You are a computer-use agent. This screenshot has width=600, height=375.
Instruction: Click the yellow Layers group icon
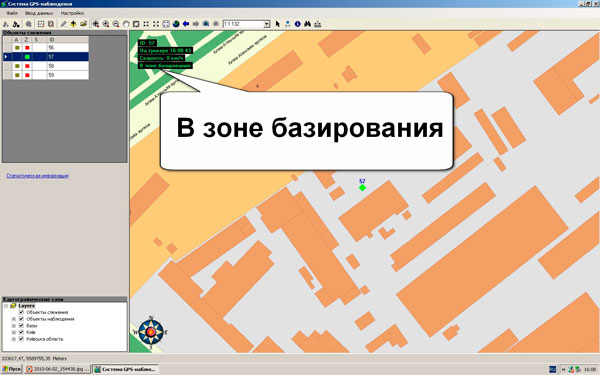pos(13,306)
